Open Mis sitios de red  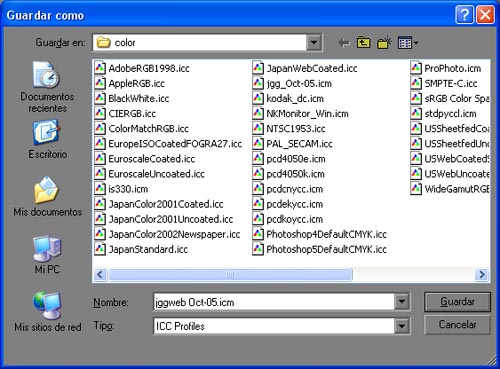pyautogui.click(x=47, y=312)
